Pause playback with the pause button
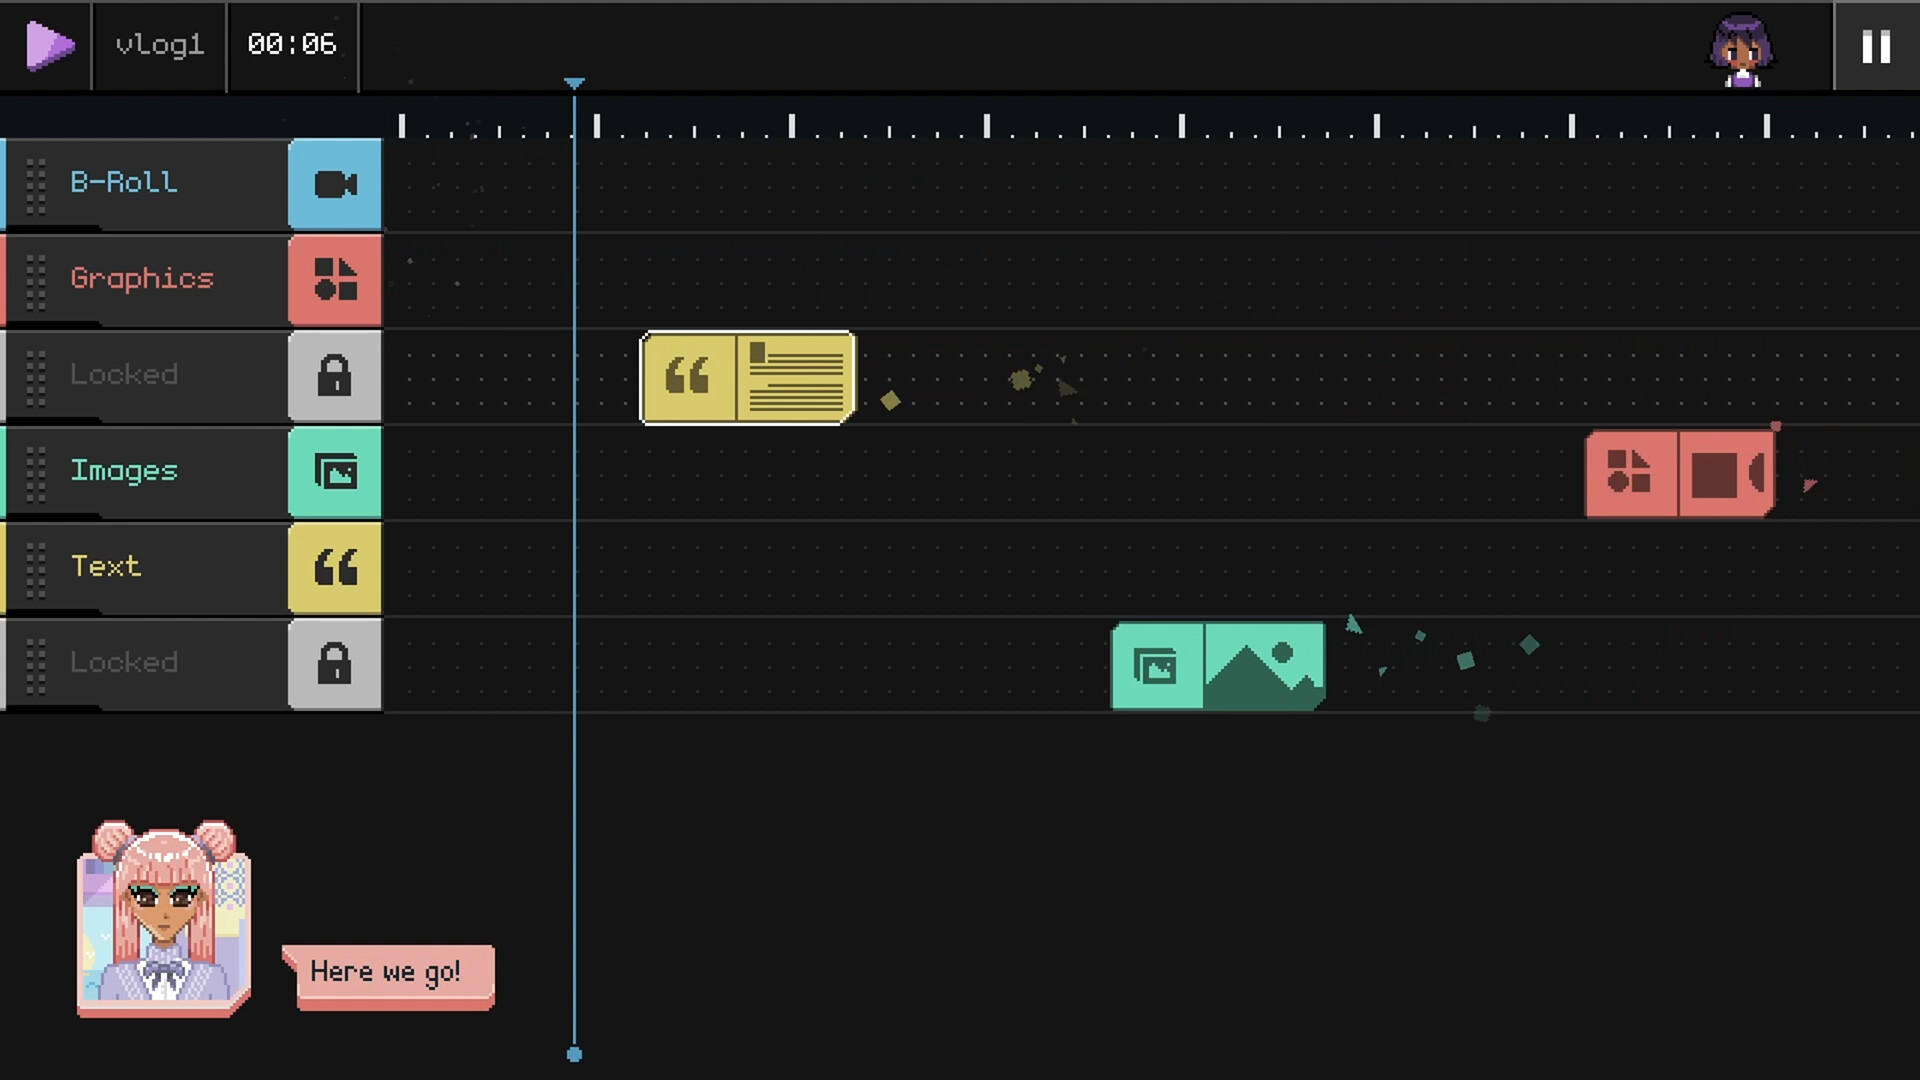The image size is (1920, 1080). [1877, 46]
